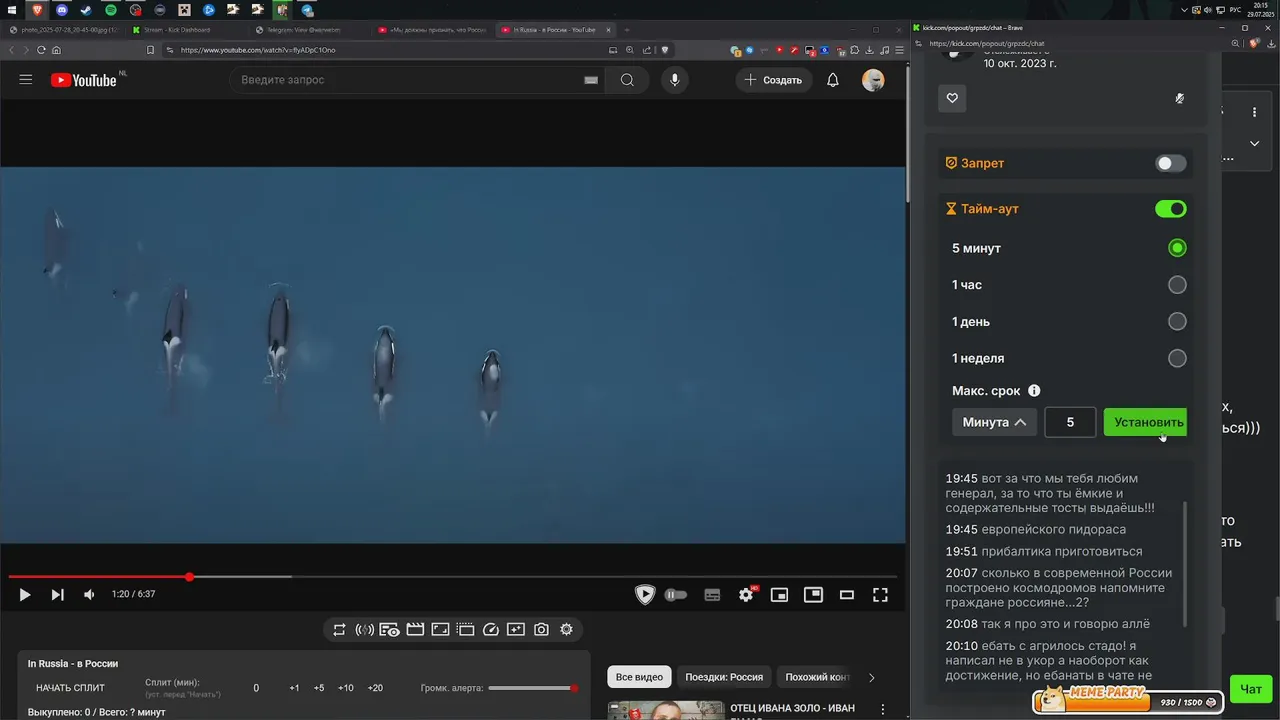
Task: Select the Поездки: Россия chip
Action: point(724,677)
